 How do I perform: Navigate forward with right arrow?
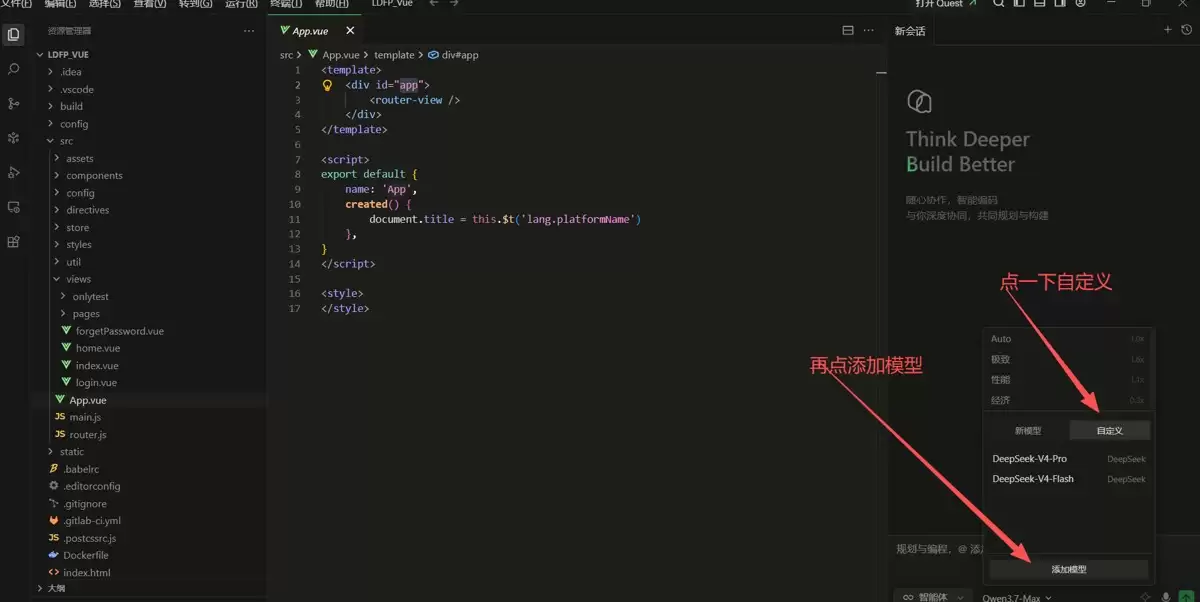pos(454,4)
